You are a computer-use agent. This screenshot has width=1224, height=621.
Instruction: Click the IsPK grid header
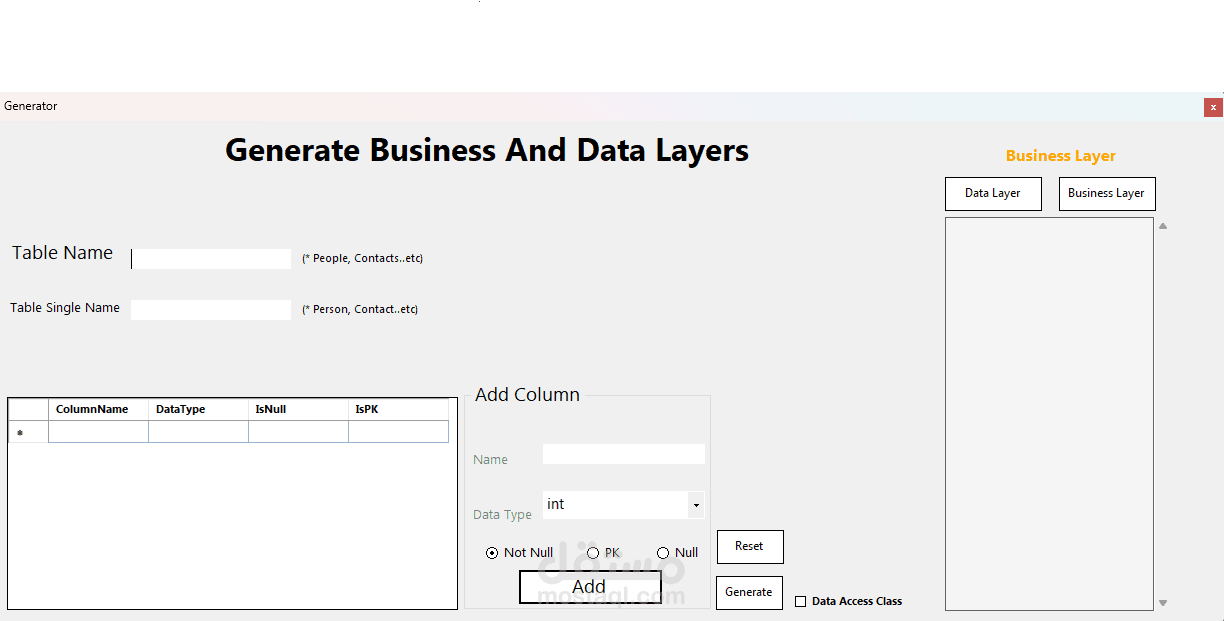point(398,410)
